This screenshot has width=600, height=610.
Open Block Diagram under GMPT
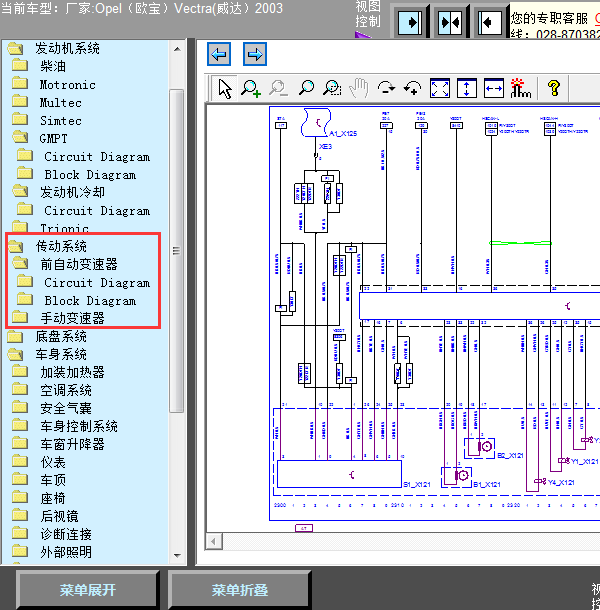(x=90, y=175)
